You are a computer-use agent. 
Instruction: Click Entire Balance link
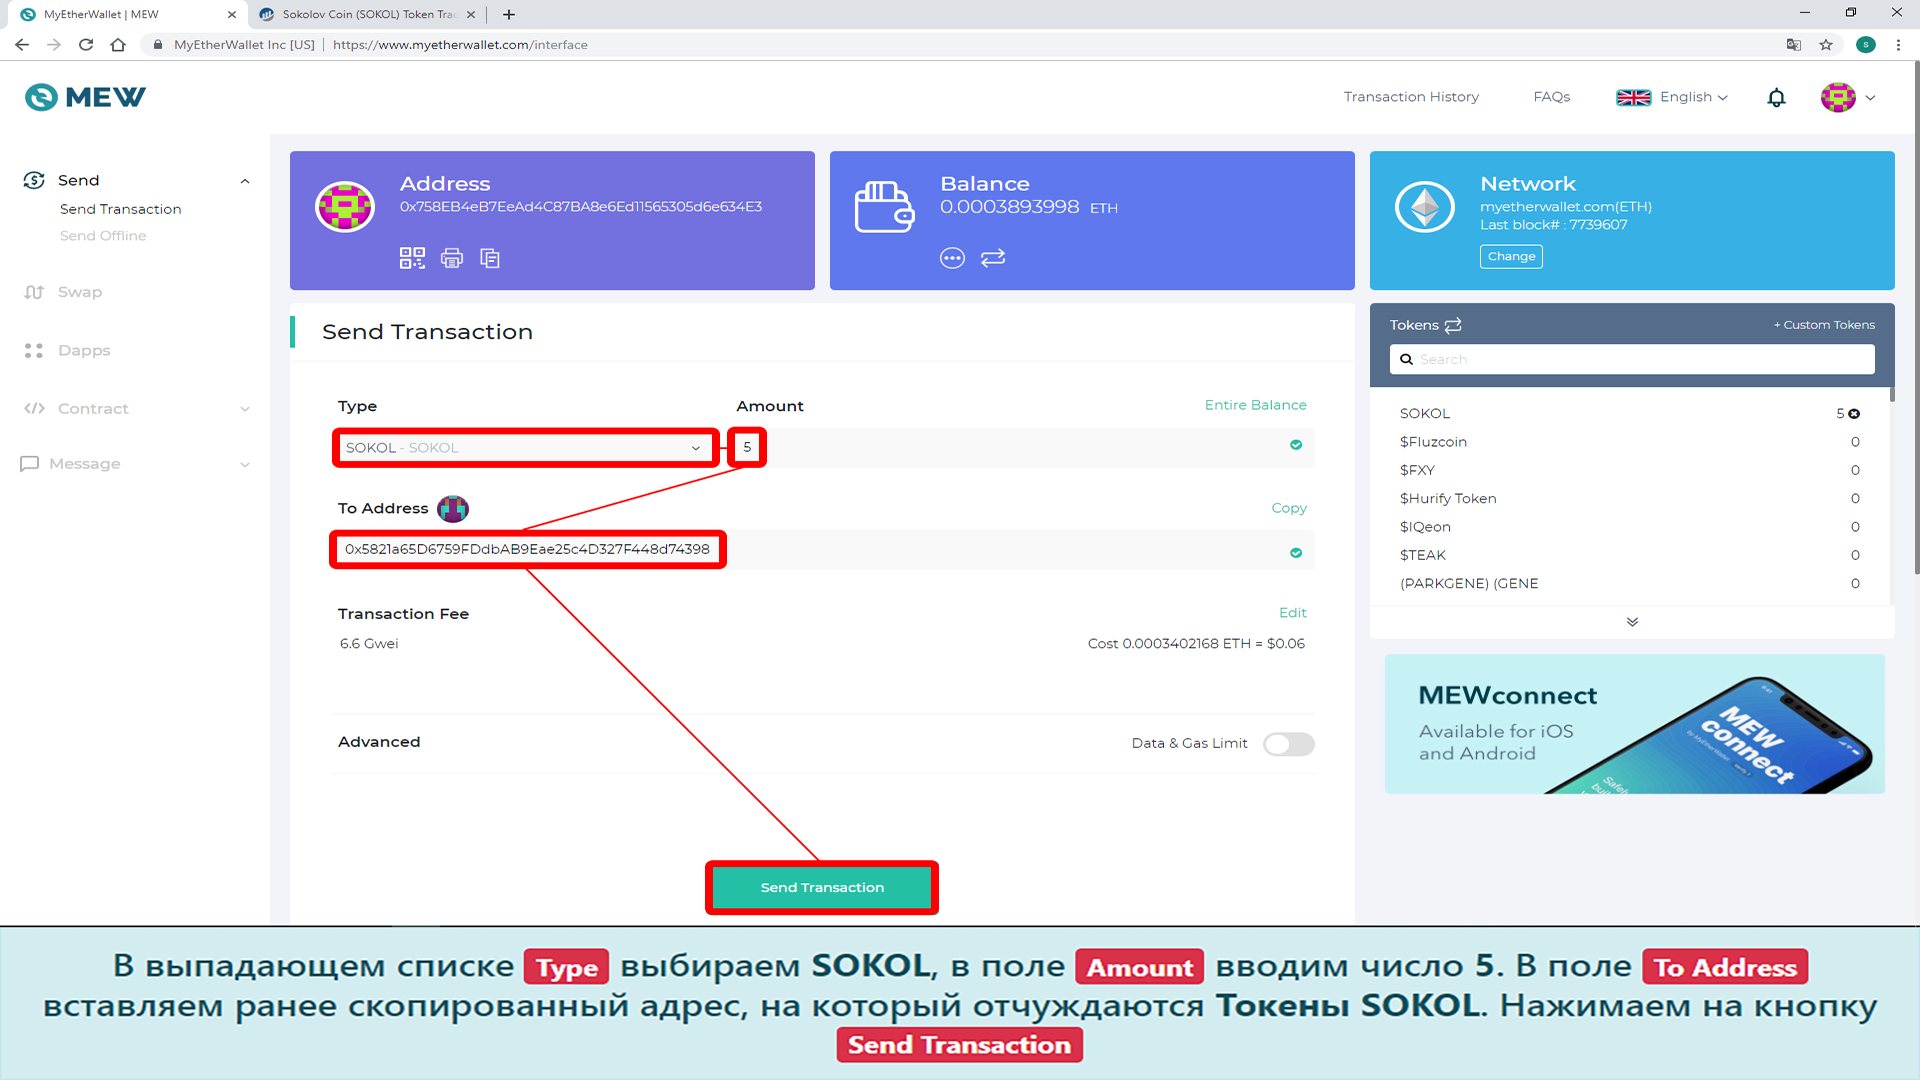coord(1255,405)
